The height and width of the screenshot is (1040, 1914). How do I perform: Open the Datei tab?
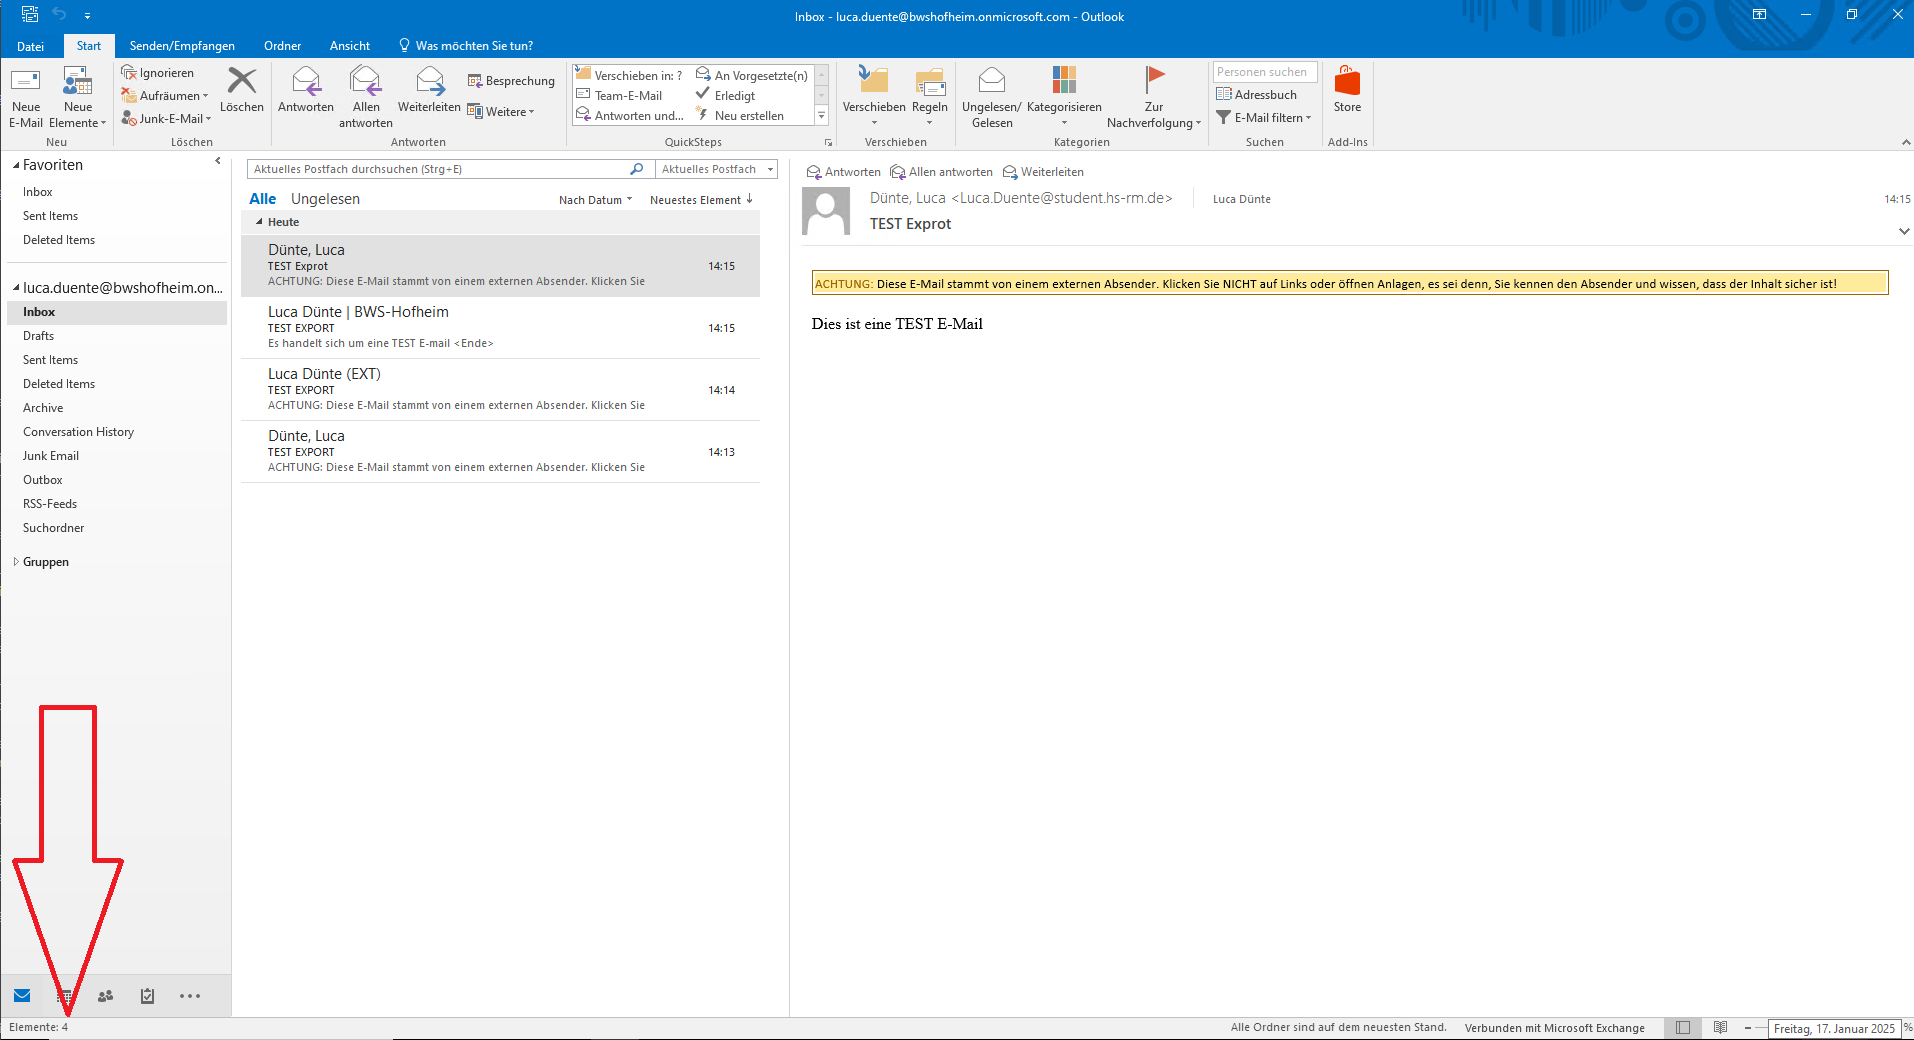click(x=31, y=46)
